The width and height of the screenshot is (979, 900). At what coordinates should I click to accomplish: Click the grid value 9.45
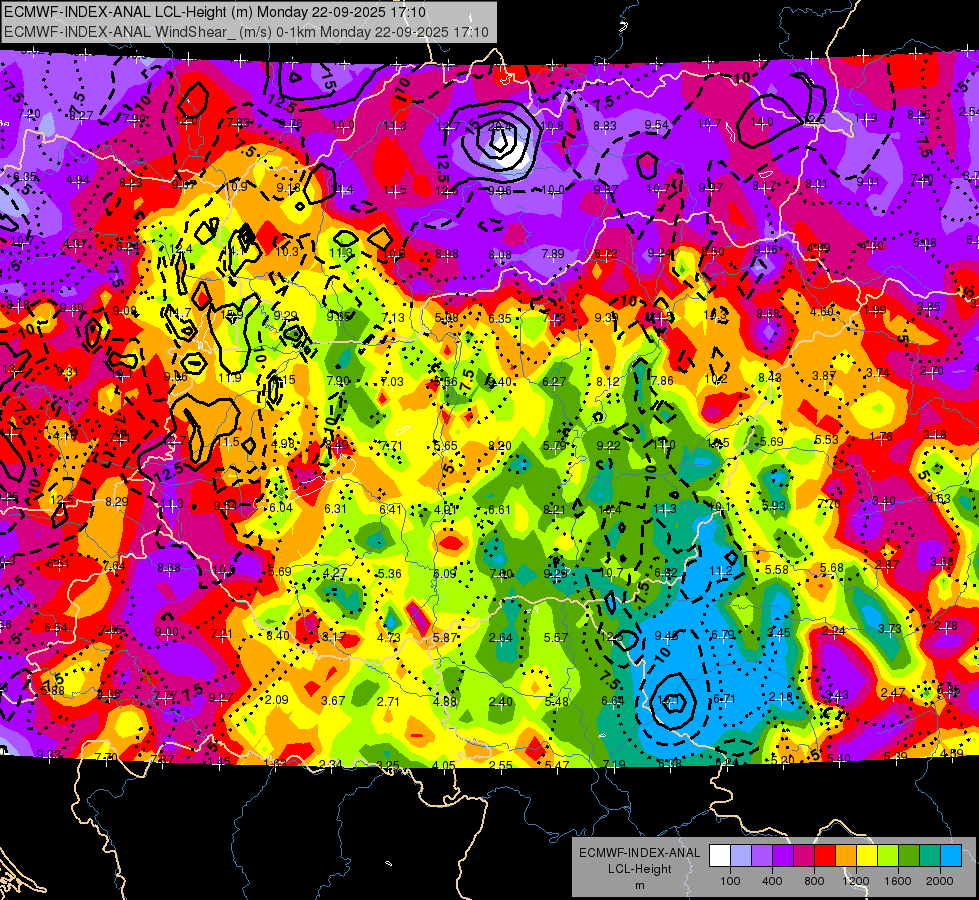point(666,636)
